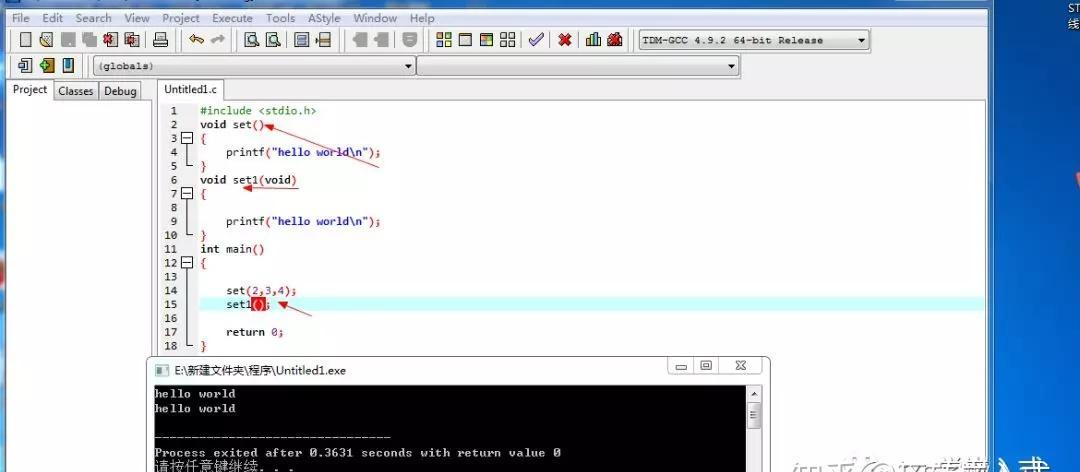
Task: Click the Save All toolbar icon
Action: (x=89, y=40)
